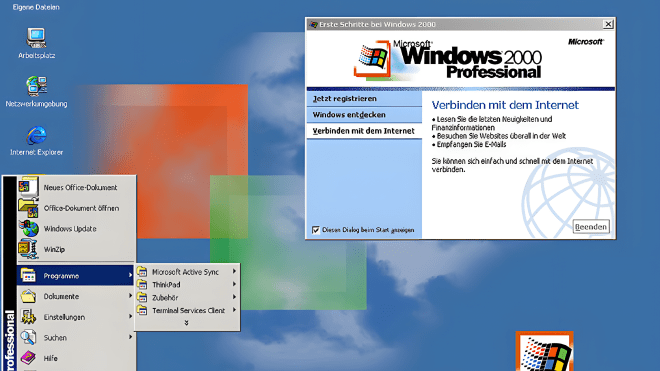
Task: Click the WinZip icon in Start menu
Action: (28, 249)
